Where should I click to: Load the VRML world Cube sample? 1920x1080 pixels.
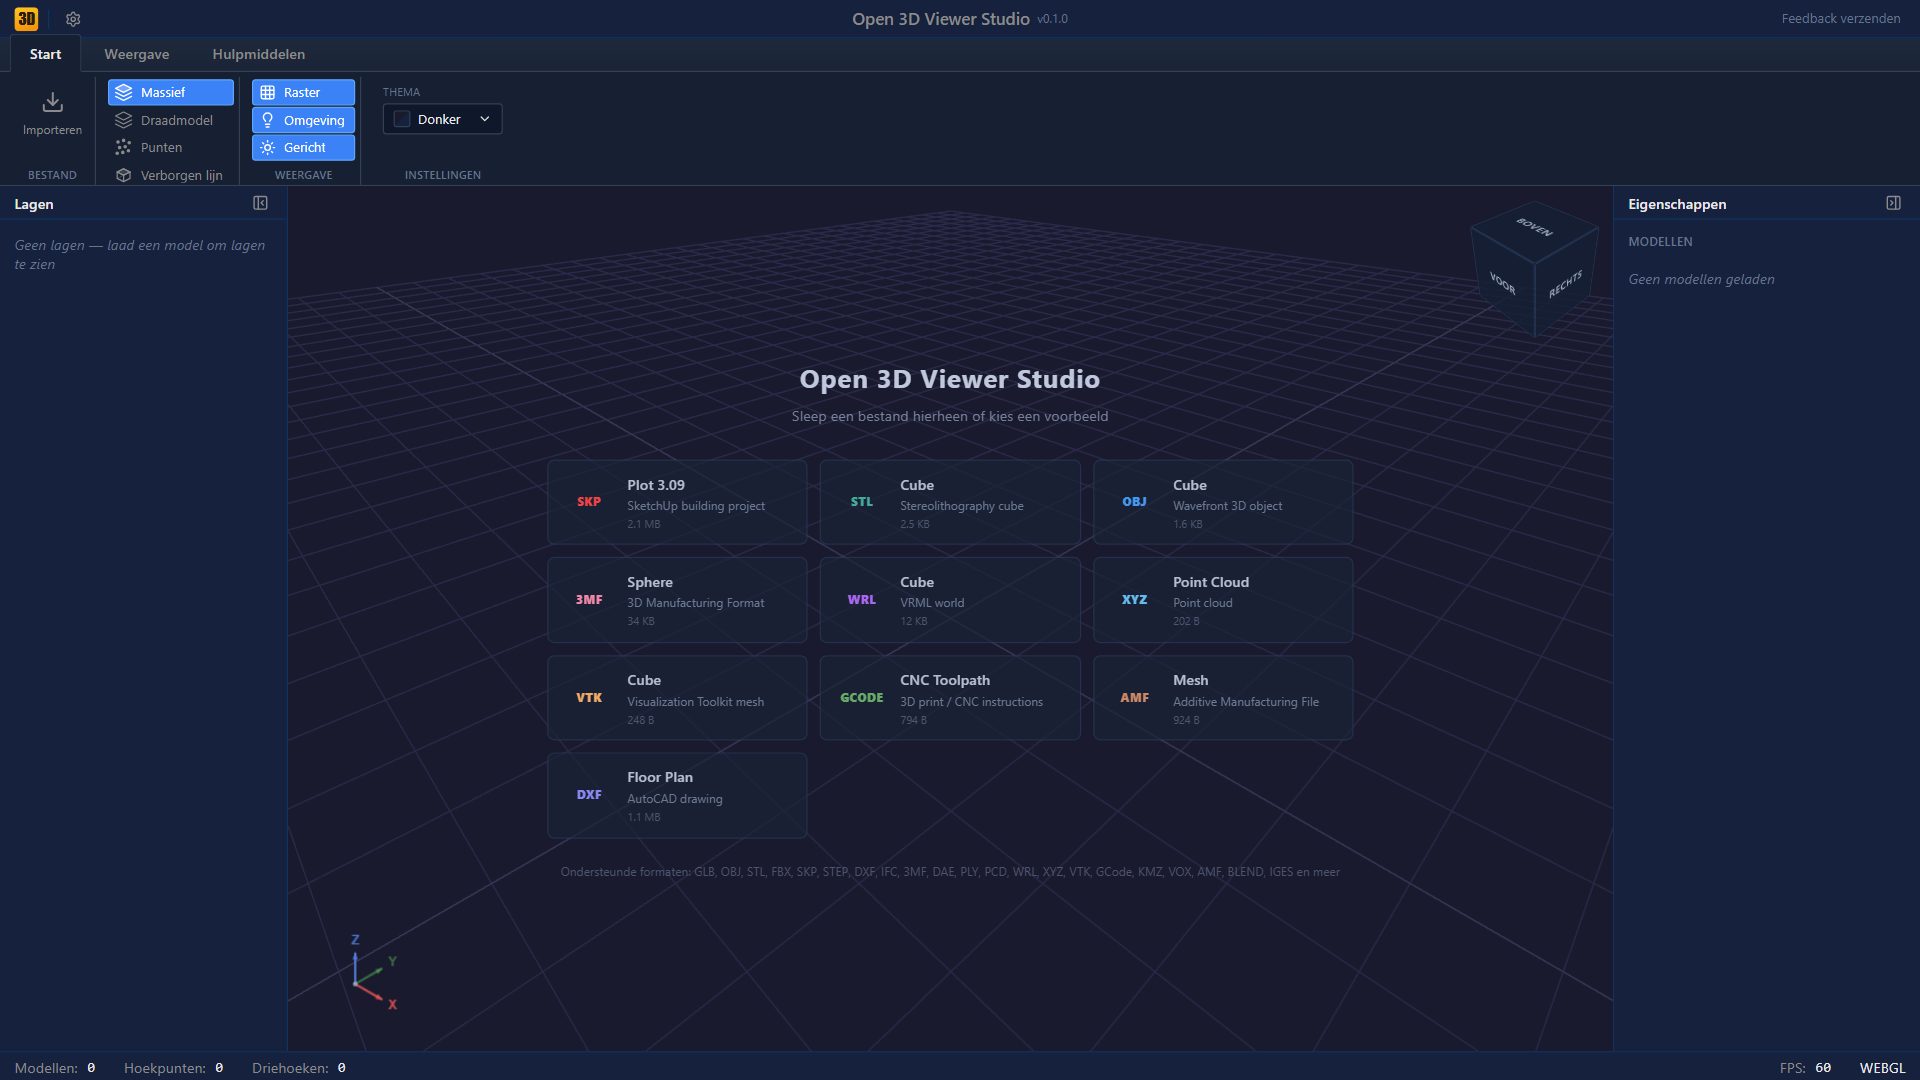(950, 600)
